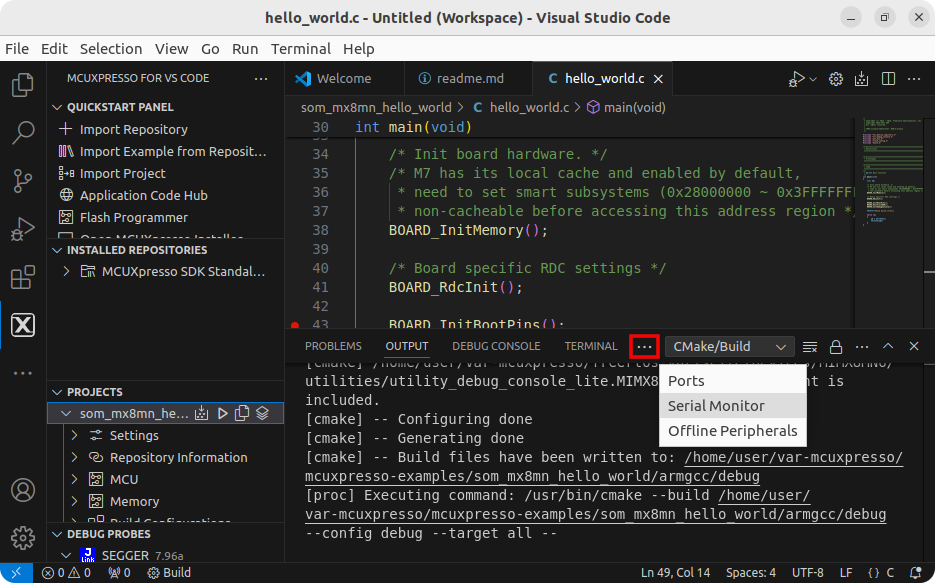Open the Extensions view icon
The image size is (935, 583).
tap(22, 277)
